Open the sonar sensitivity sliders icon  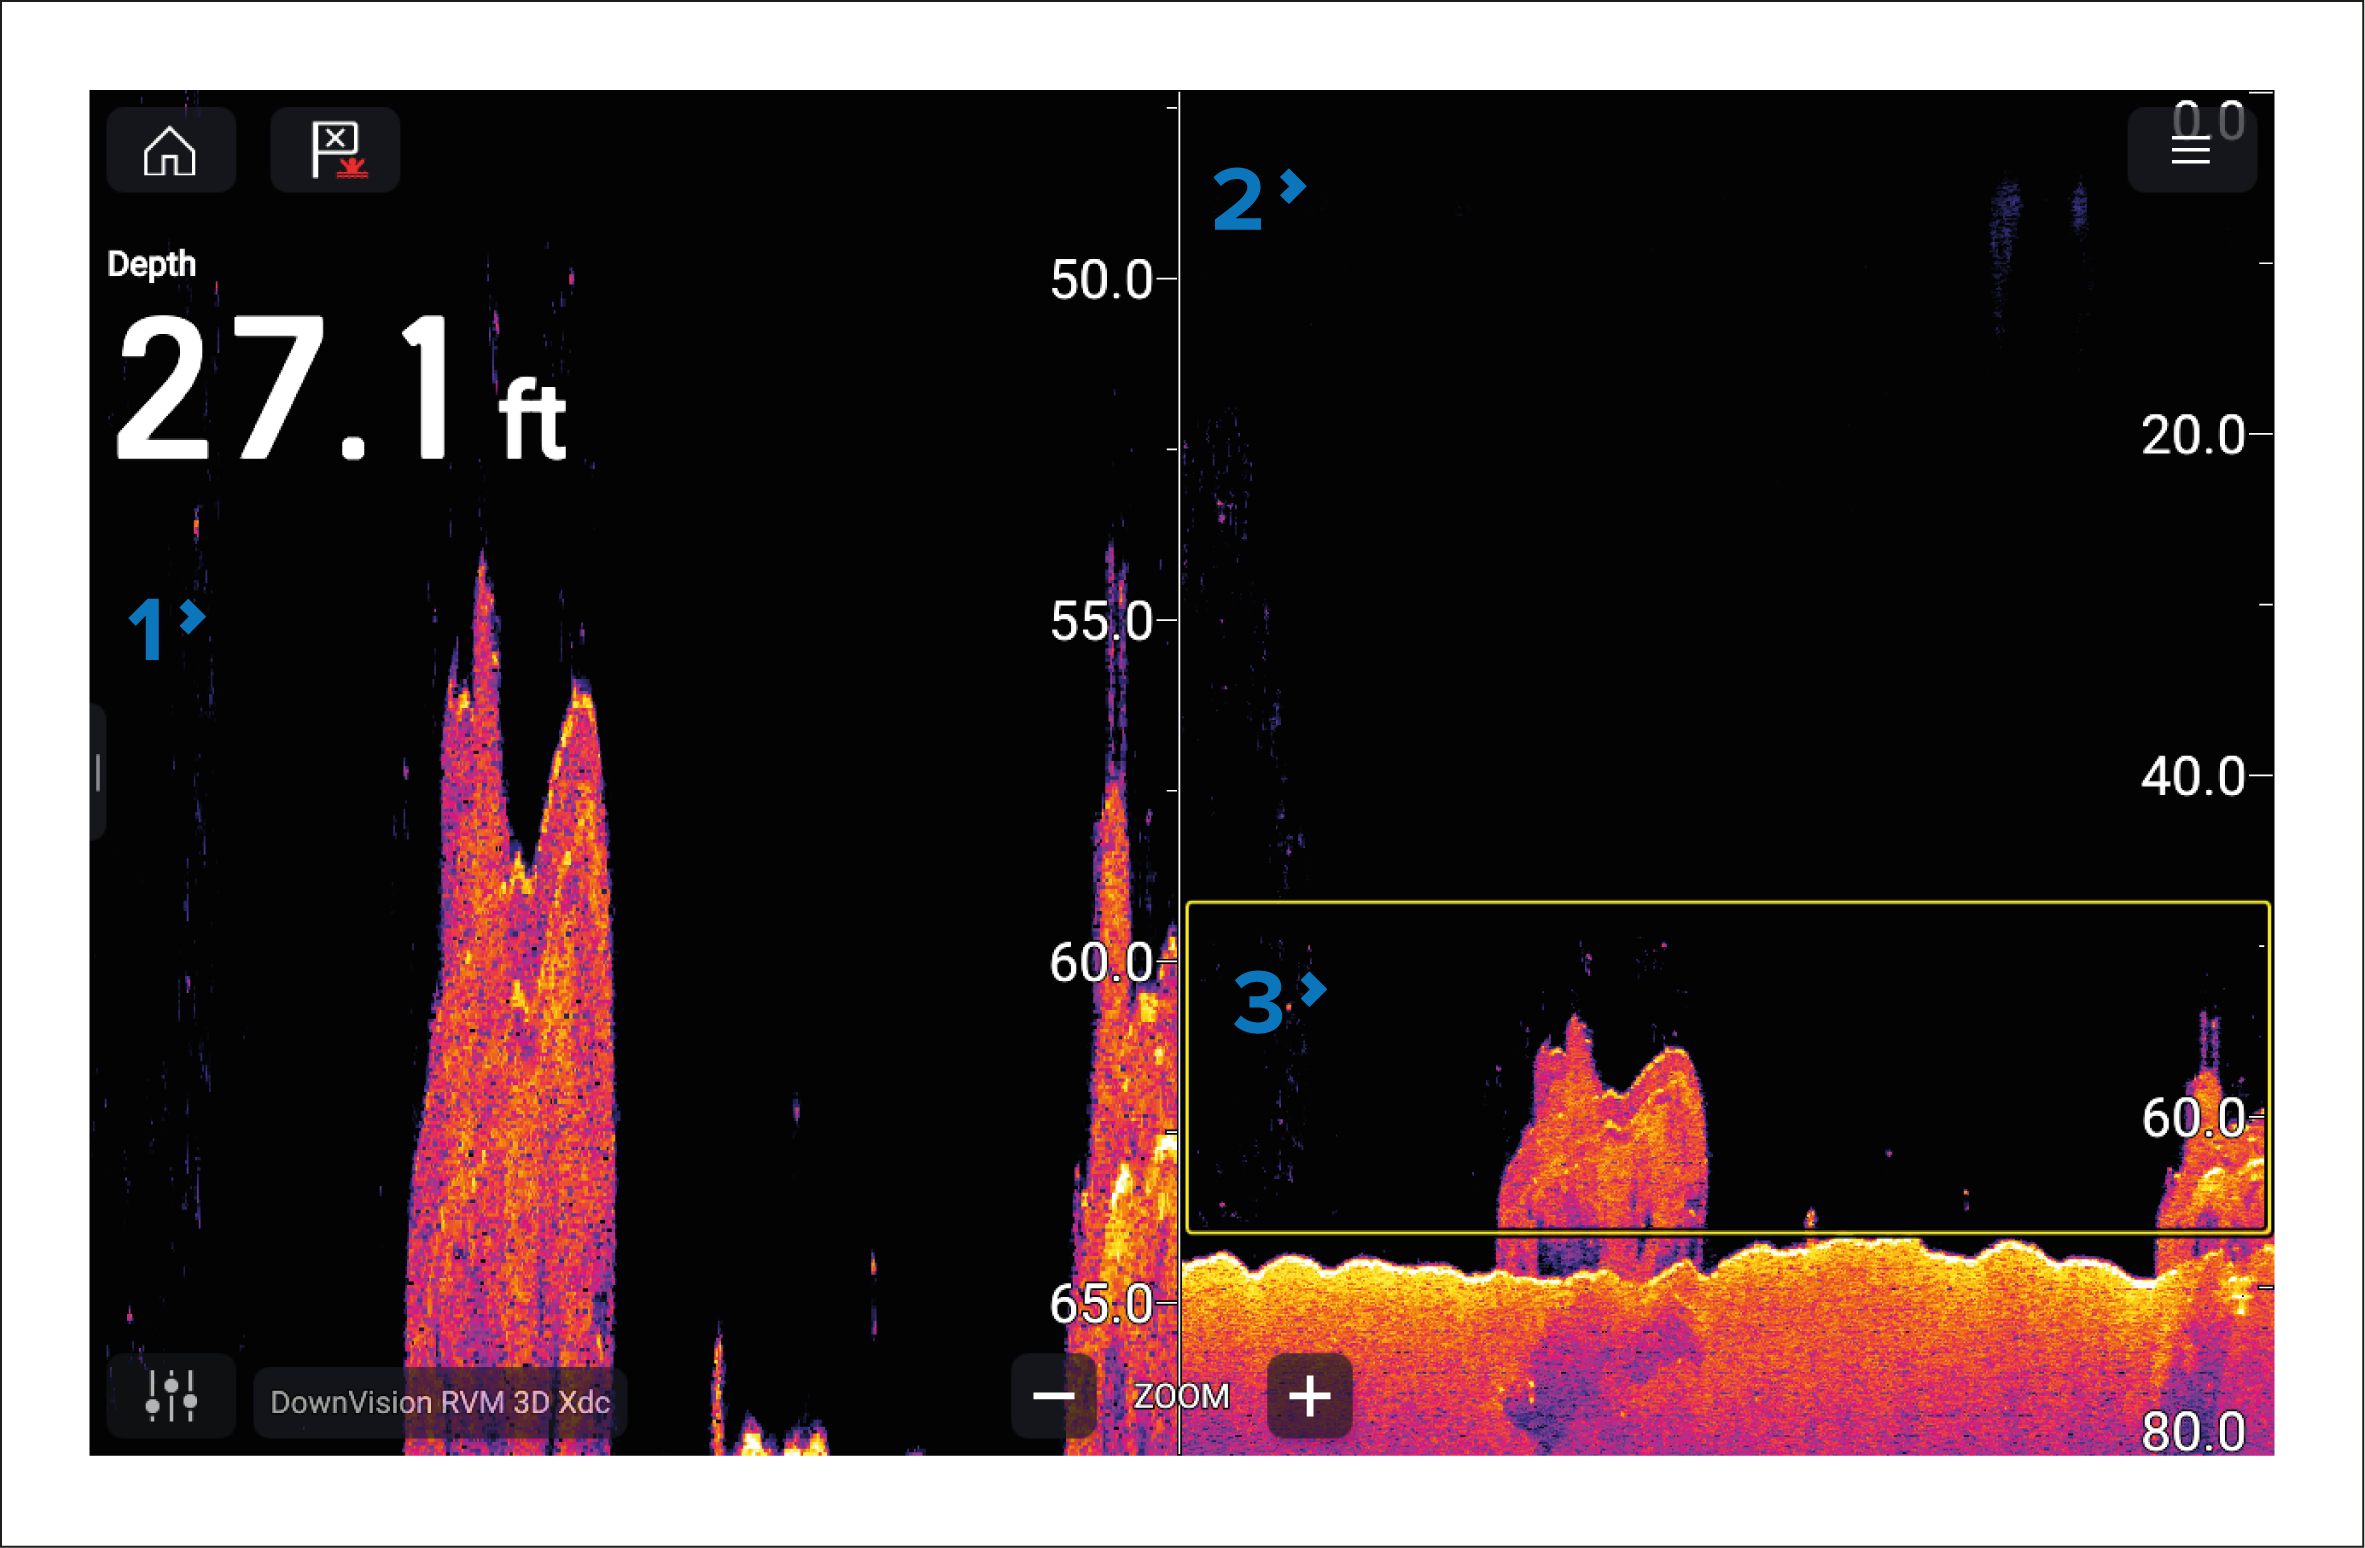[171, 1395]
